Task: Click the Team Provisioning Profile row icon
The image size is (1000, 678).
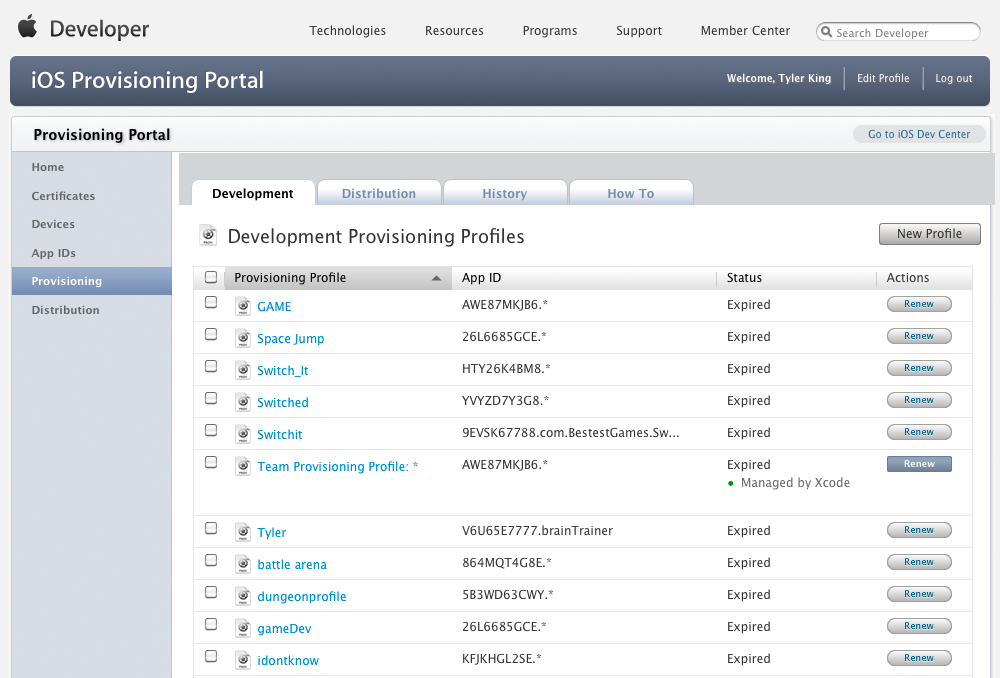Action: point(243,465)
